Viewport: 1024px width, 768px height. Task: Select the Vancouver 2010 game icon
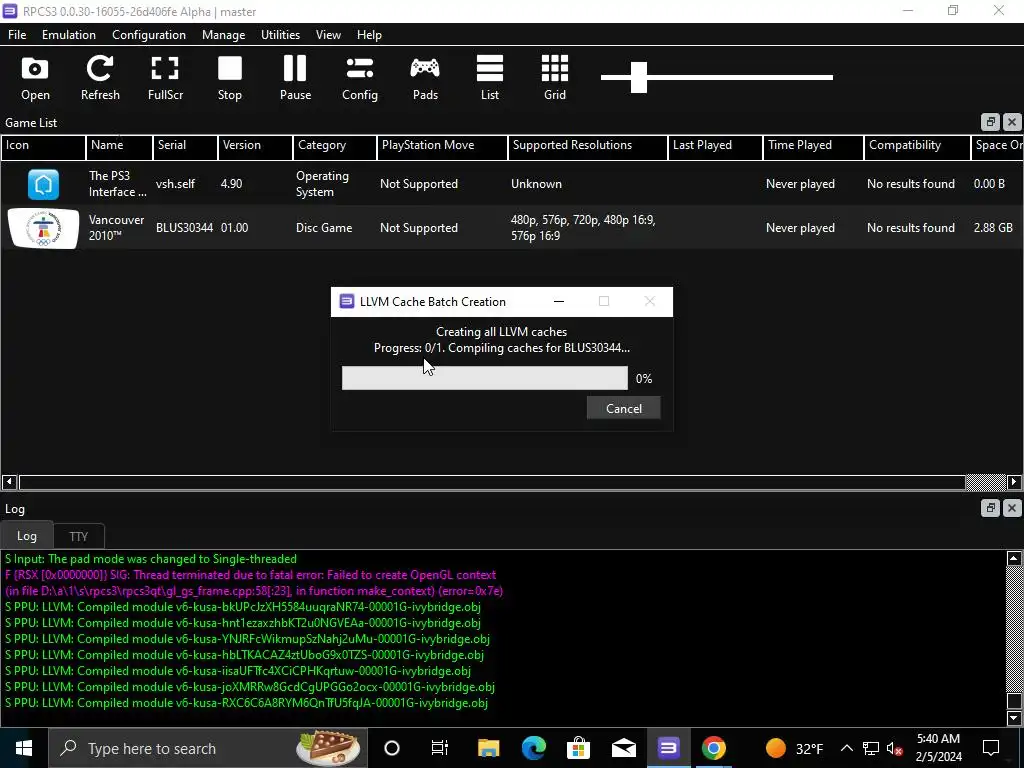pyautogui.click(x=43, y=228)
